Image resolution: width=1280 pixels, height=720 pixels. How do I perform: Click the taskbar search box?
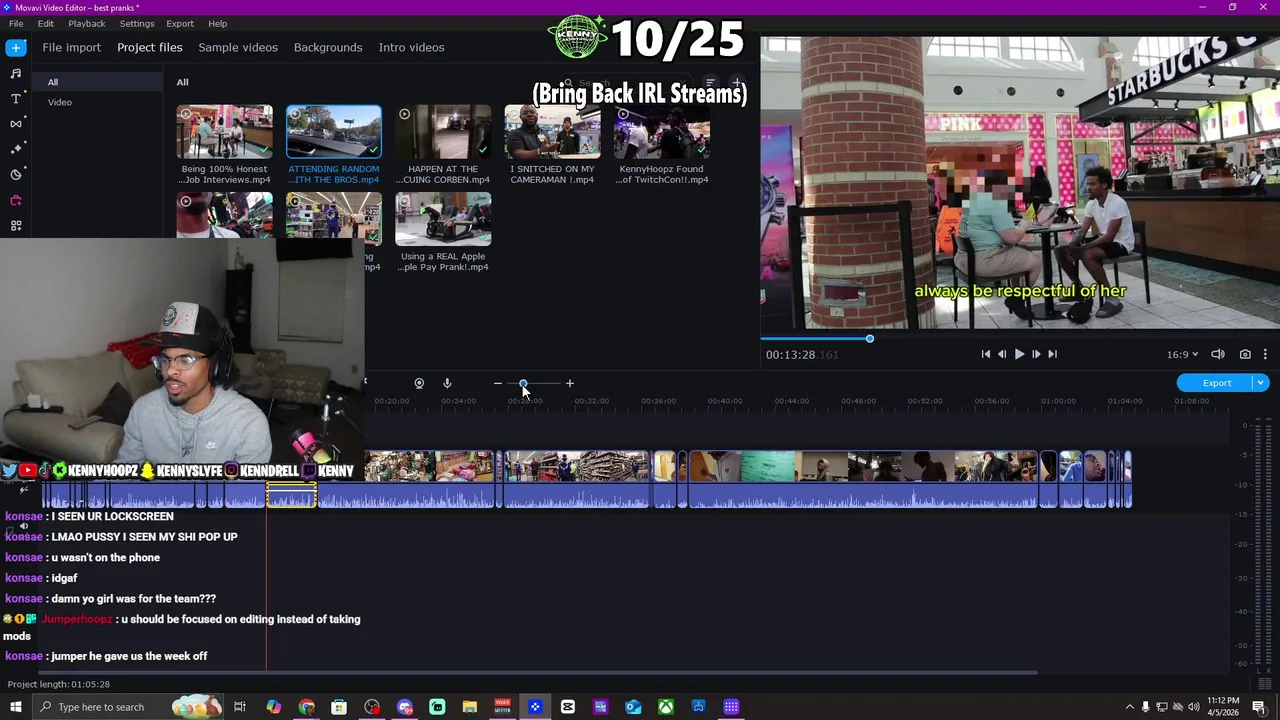click(126, 707)
